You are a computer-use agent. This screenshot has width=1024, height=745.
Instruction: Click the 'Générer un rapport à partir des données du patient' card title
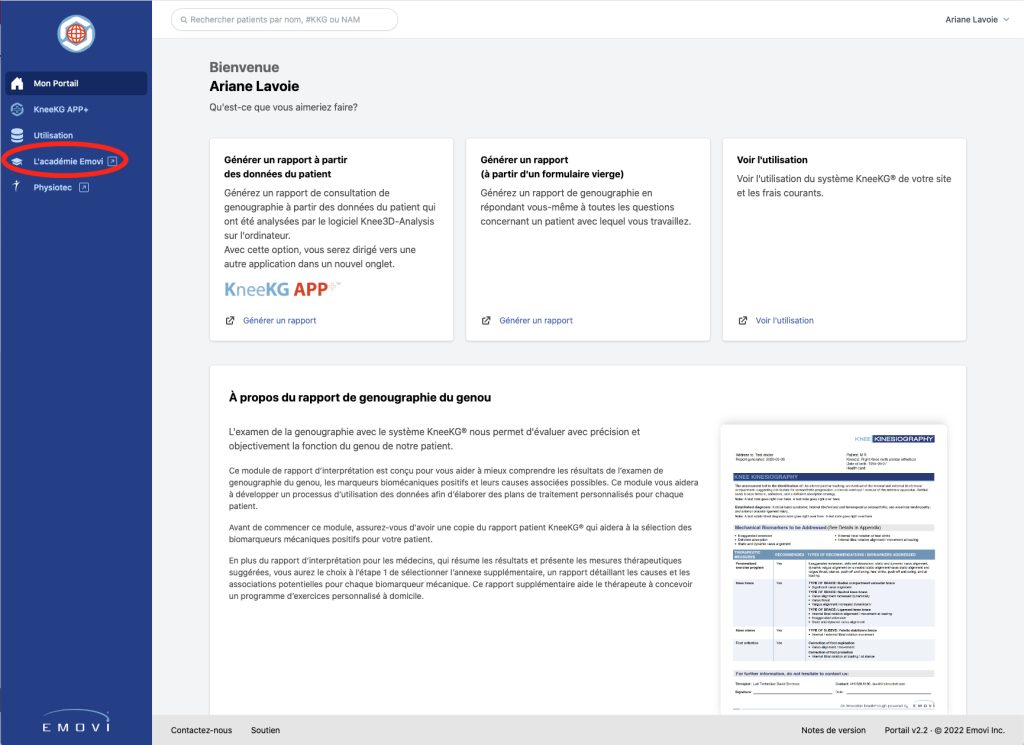click(285, 166)
